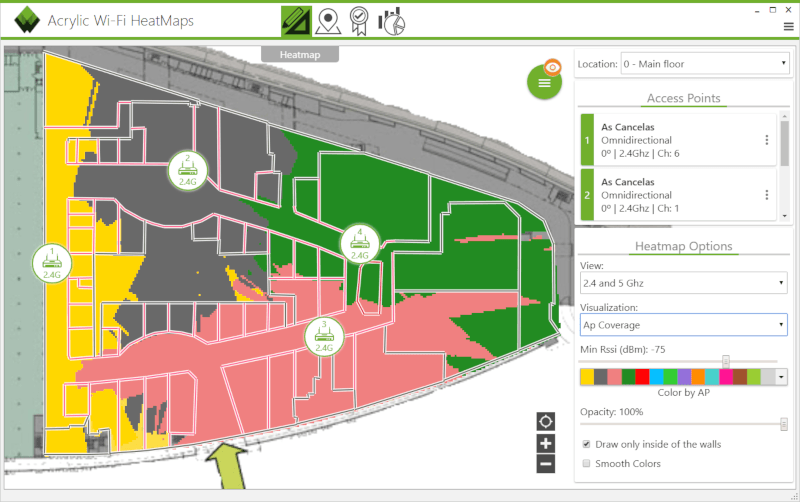Enable Draw only inside of the walls checkbox
Screen dimensions: 800x502
coord(587,444)
